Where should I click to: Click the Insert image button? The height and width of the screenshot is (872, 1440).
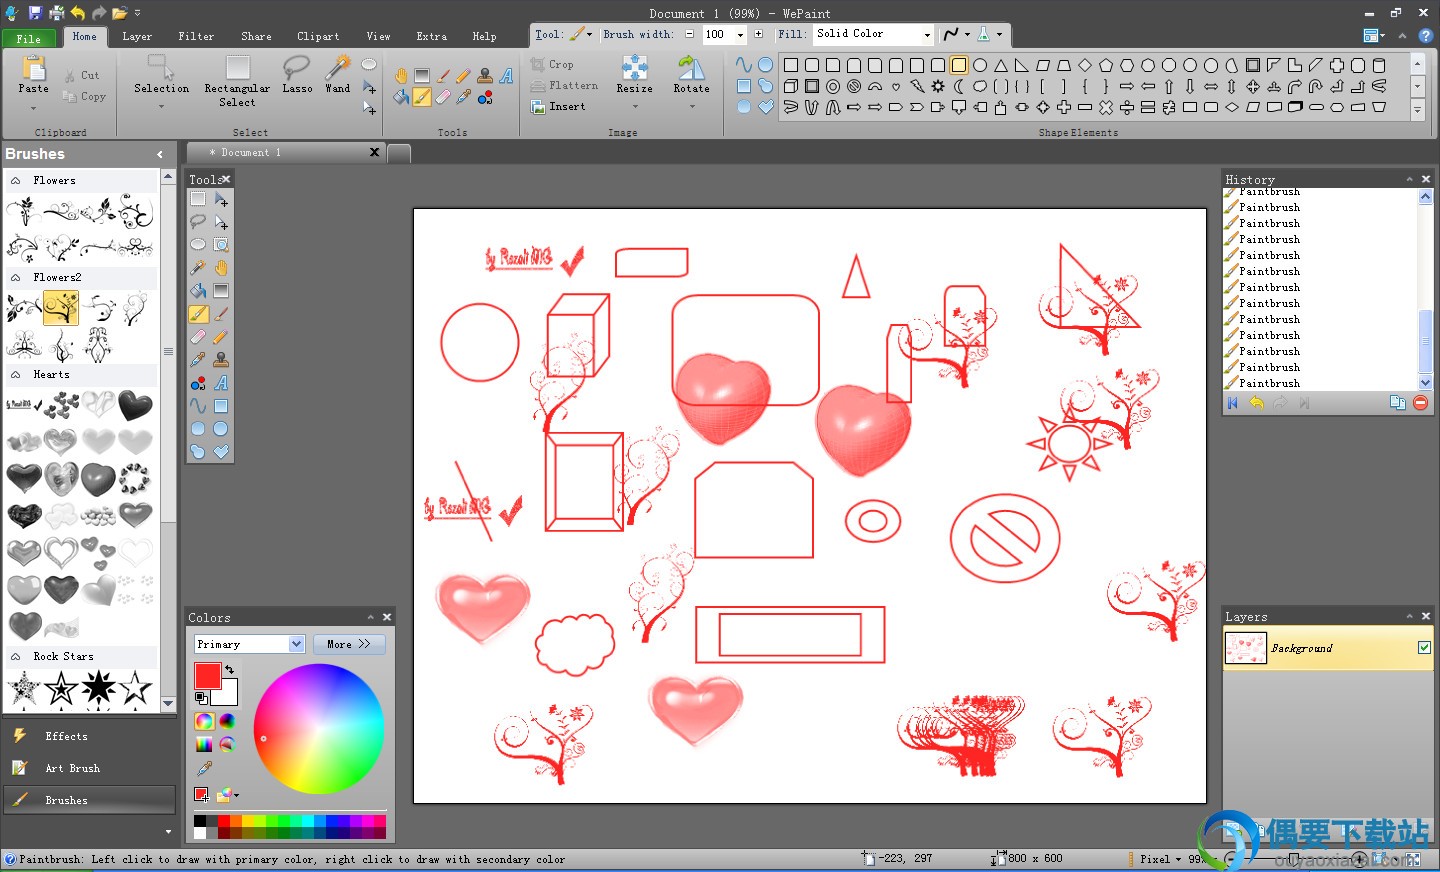558,107
